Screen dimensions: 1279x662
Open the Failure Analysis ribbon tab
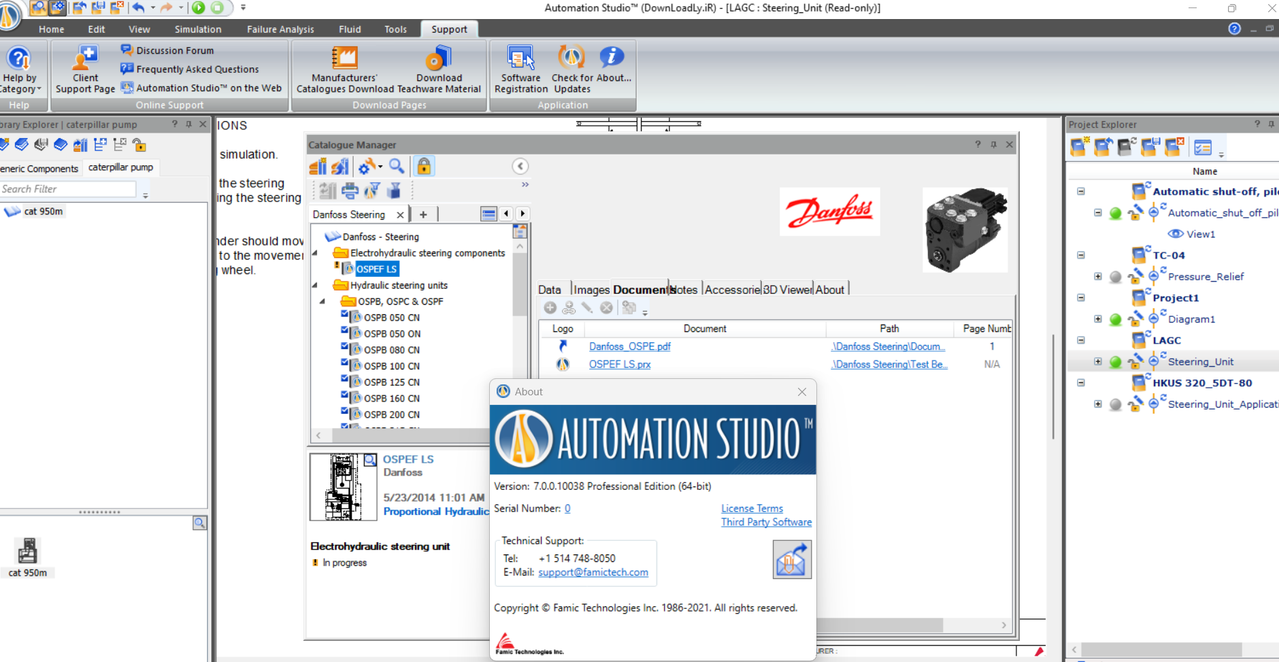(280, 29)
